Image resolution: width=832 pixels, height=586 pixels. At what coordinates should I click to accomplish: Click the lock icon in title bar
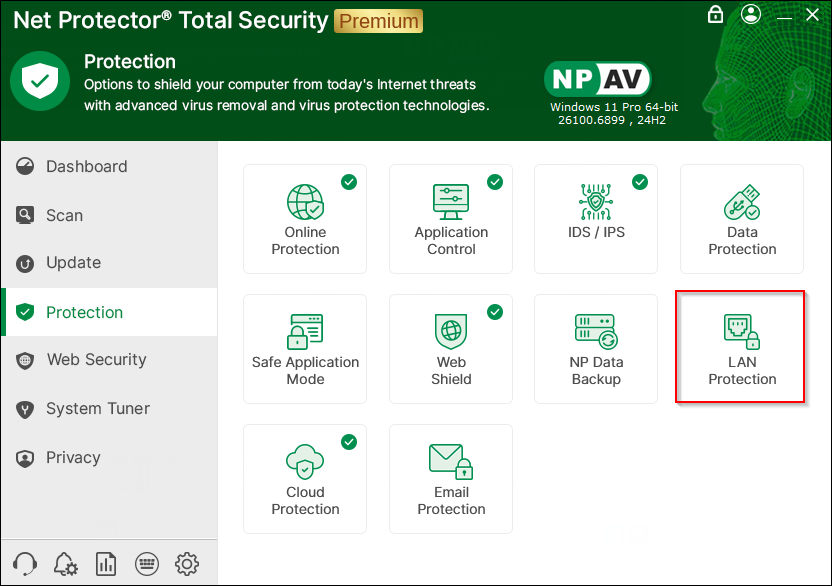pyautogui.click(x=715, y=15)
